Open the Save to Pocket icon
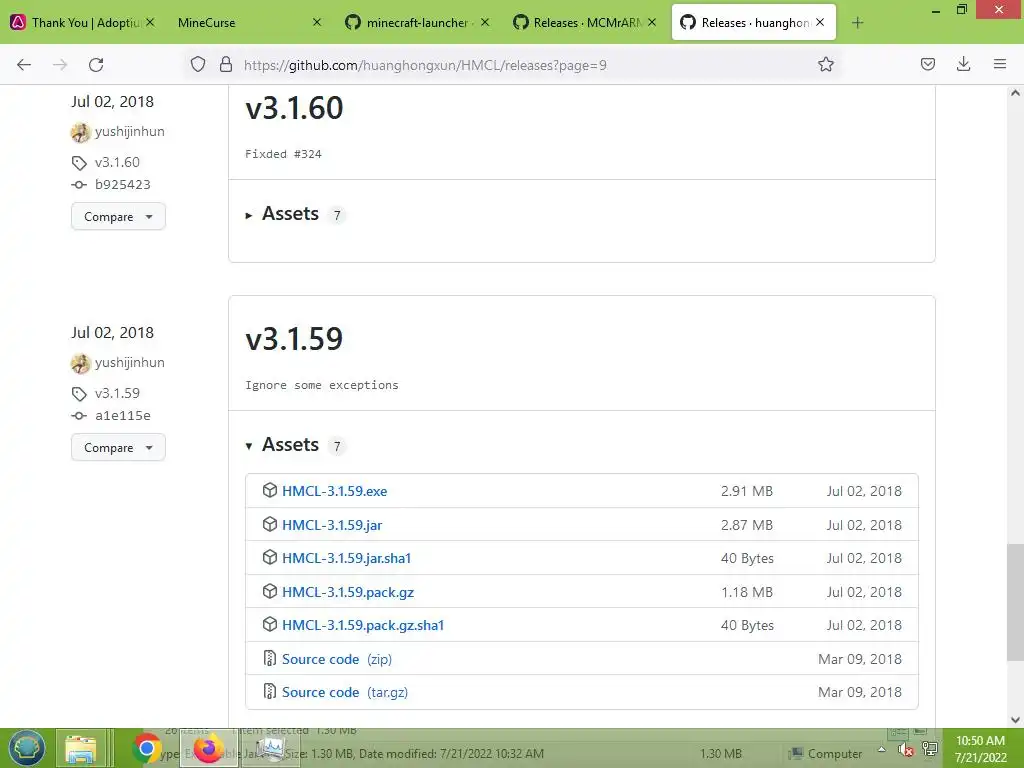Viewport: 1024px width, 768px height. (927, 64)
